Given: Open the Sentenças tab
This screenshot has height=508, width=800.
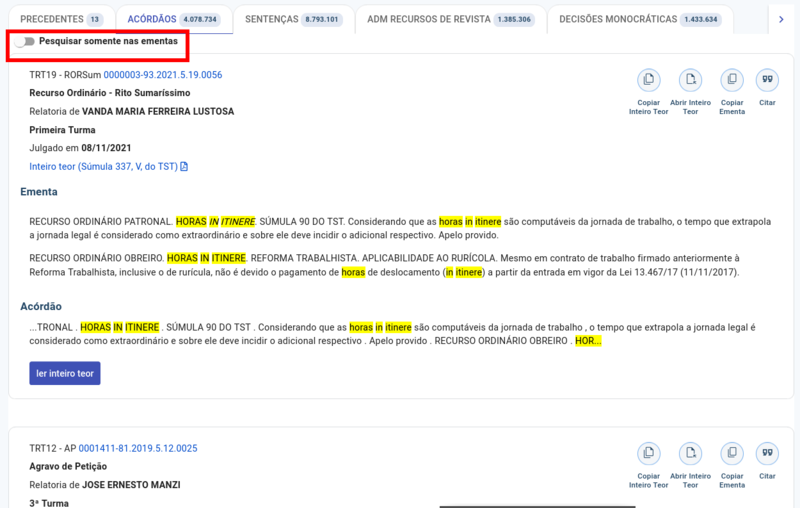Looking at the screenshot, I should (293, 19).
